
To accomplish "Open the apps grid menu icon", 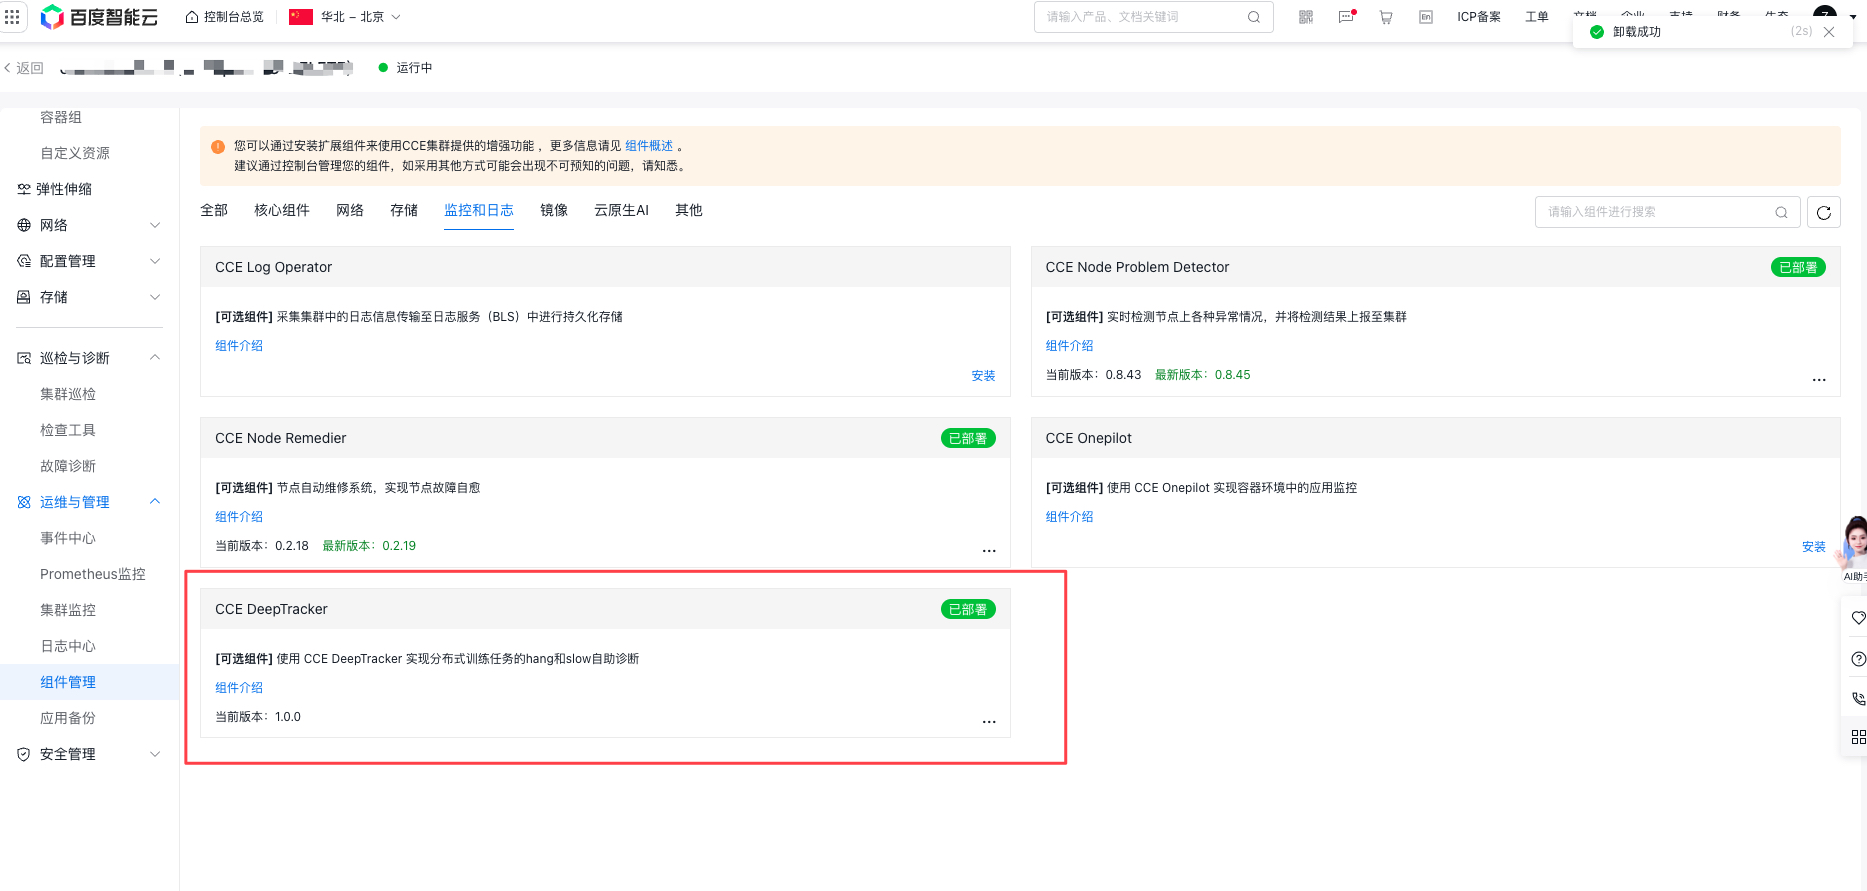I will (x=12, y=17).
